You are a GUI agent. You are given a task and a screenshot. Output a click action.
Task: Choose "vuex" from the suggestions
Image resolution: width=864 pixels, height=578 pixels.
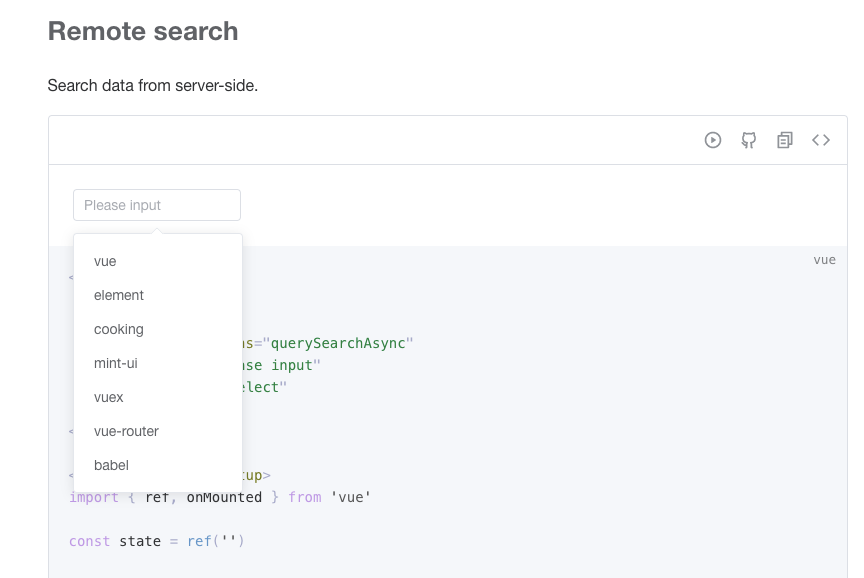click(x=108, y=397)
